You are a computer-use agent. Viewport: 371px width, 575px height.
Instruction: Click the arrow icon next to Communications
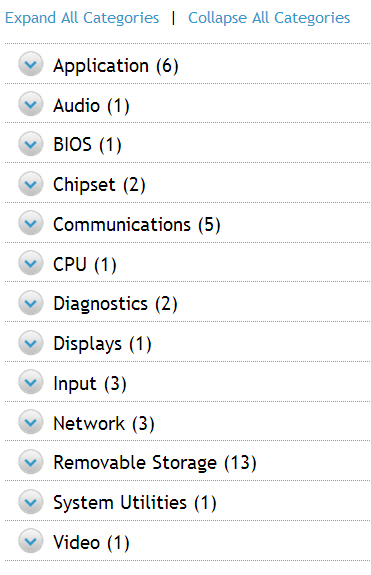(31, 223)
